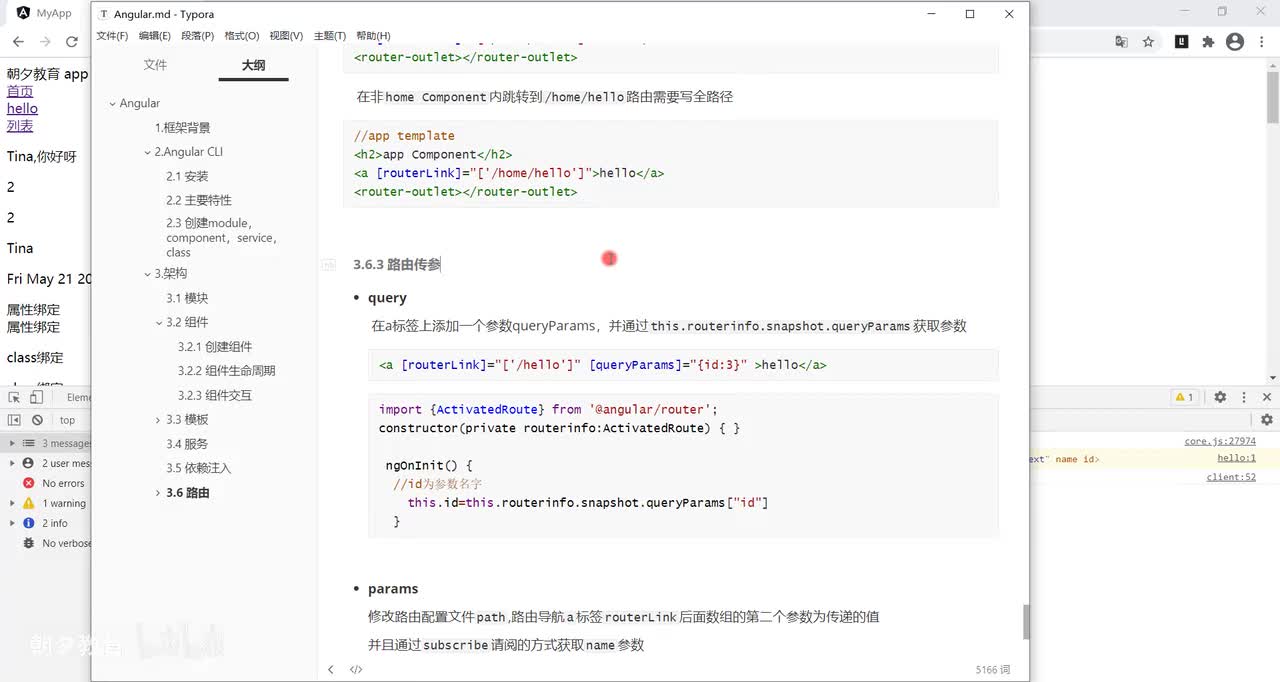Open the client:52 source link

[x=1231, y=477]
